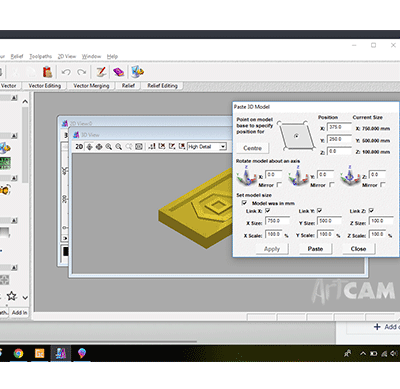Switch to 2D using the 2D button
Viewport: 400px width, 389px height.
click(x=79, y=147)
